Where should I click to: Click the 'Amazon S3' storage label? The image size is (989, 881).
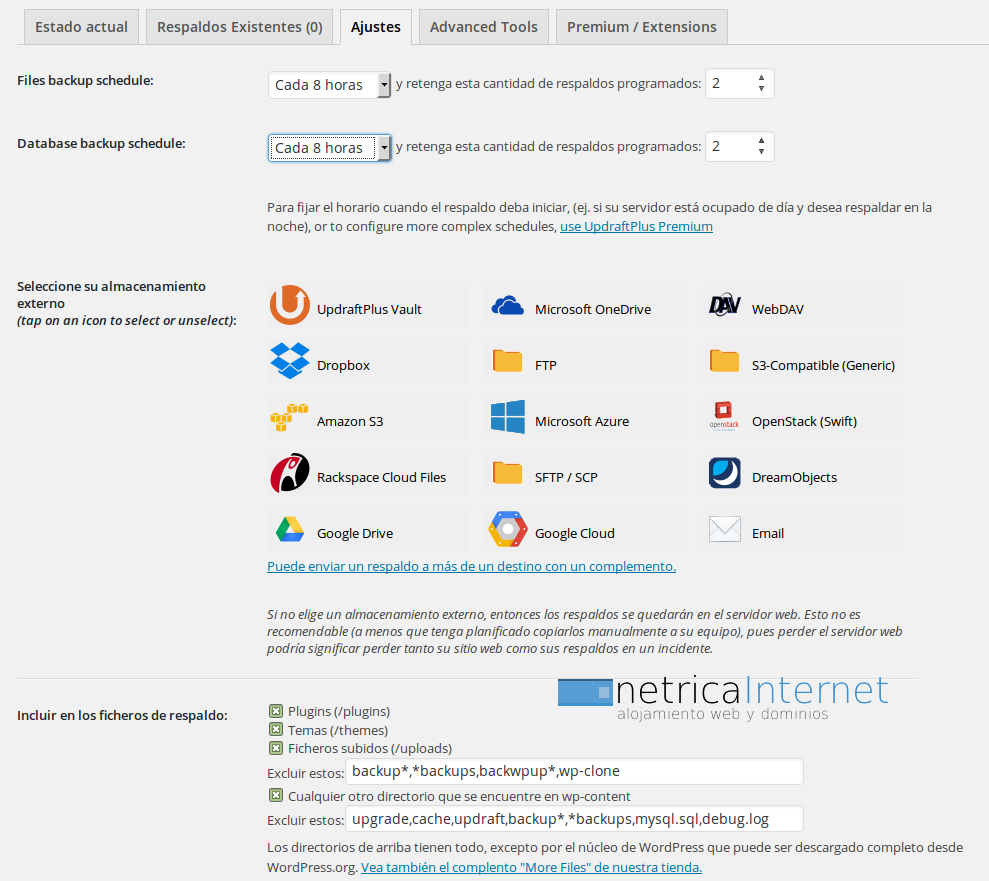pos(350,421)
